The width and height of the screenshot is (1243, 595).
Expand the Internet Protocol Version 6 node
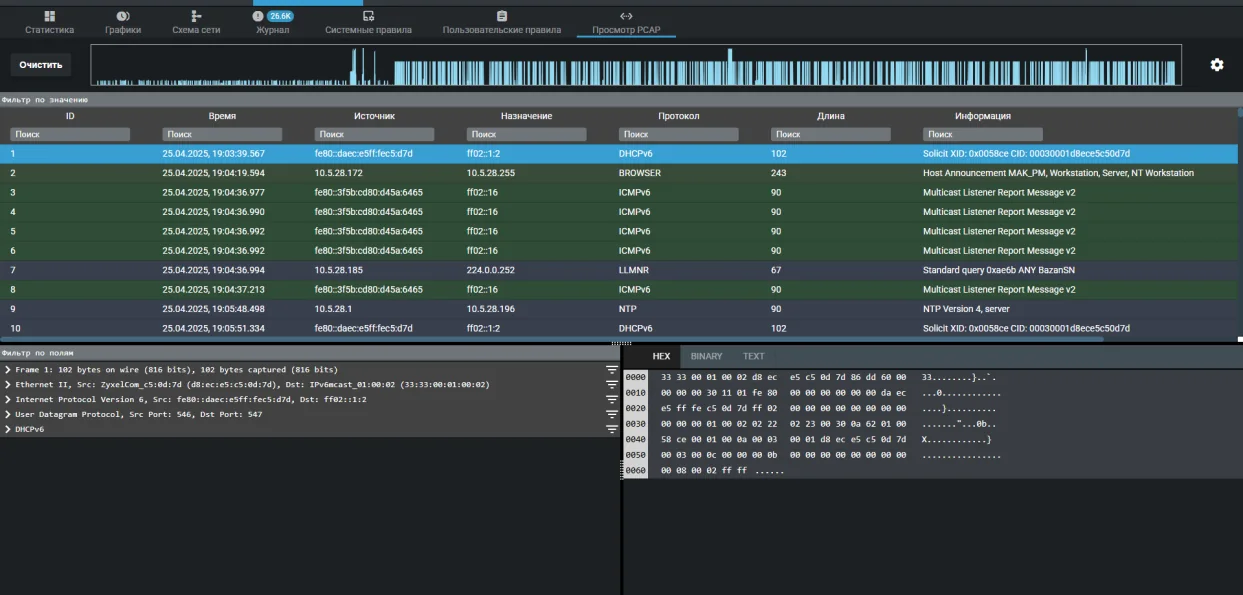click(x=8, y=400)
